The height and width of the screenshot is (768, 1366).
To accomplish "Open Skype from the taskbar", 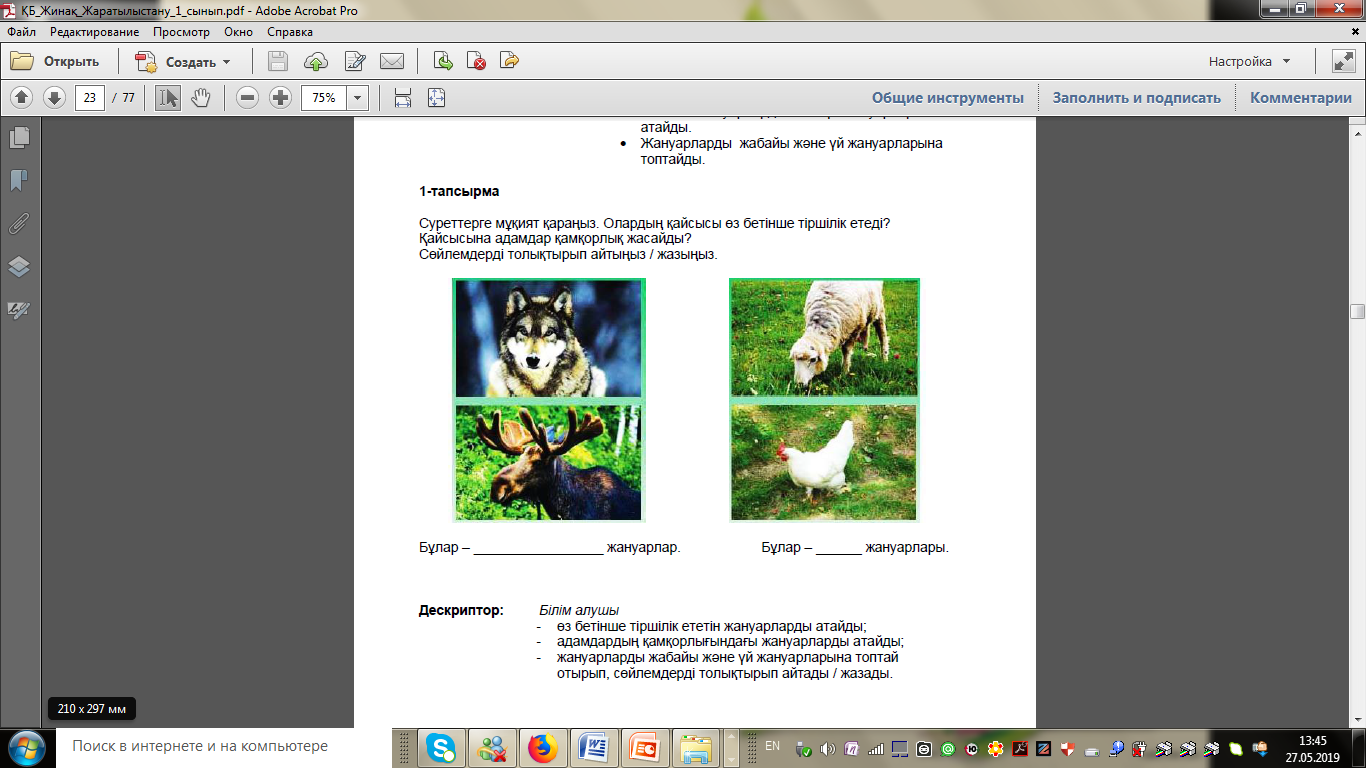I will tap(441, 747).
